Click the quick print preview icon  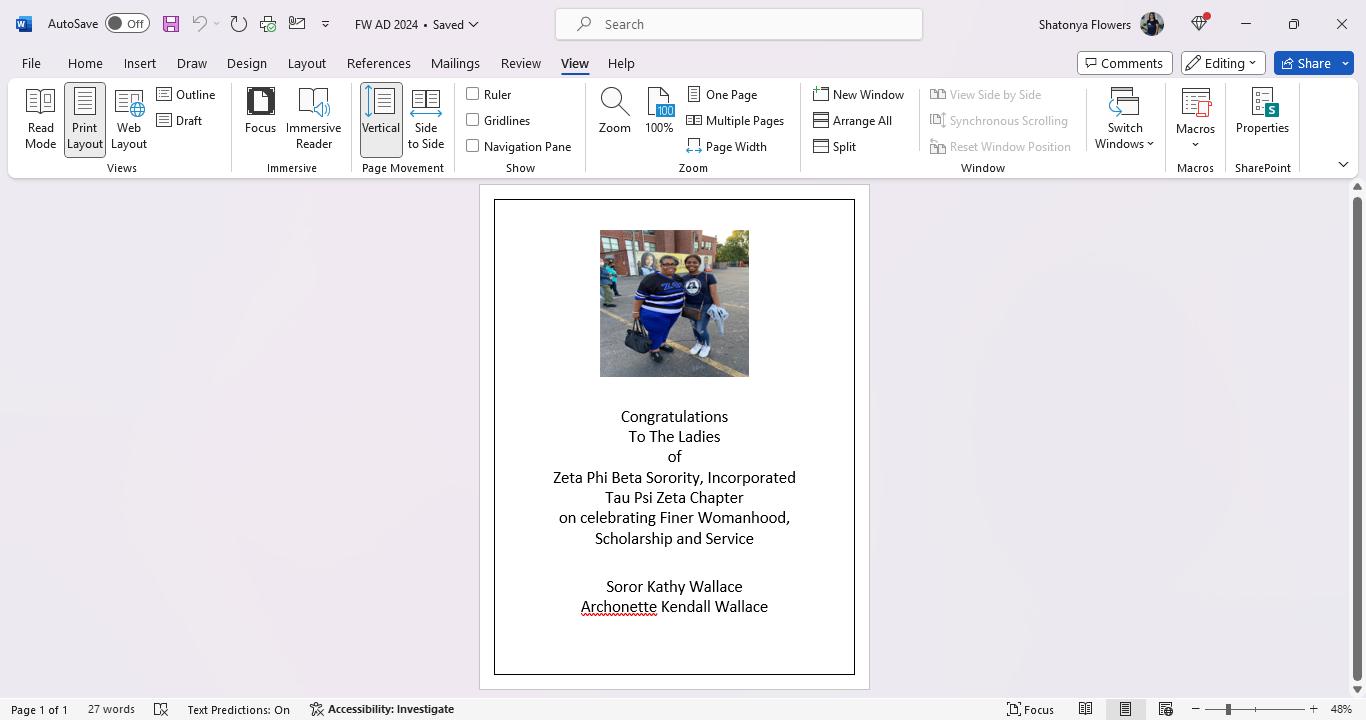coord(268,24)
